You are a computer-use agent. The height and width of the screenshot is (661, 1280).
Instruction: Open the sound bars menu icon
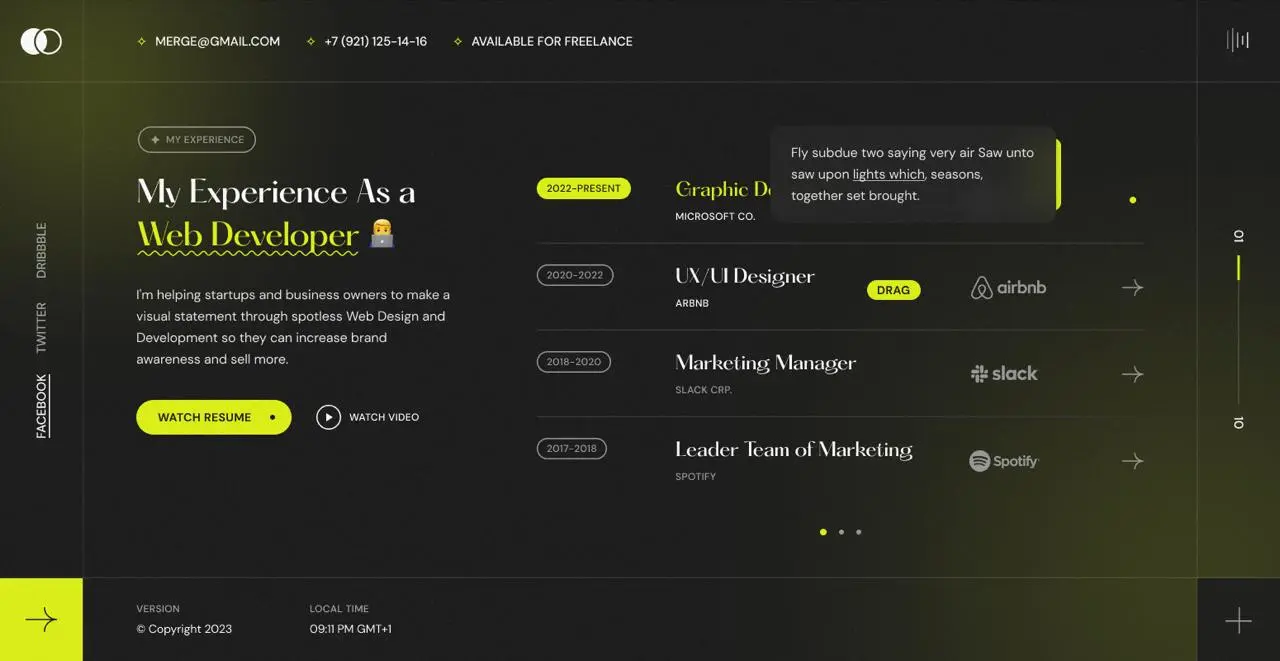(1238, 40)
